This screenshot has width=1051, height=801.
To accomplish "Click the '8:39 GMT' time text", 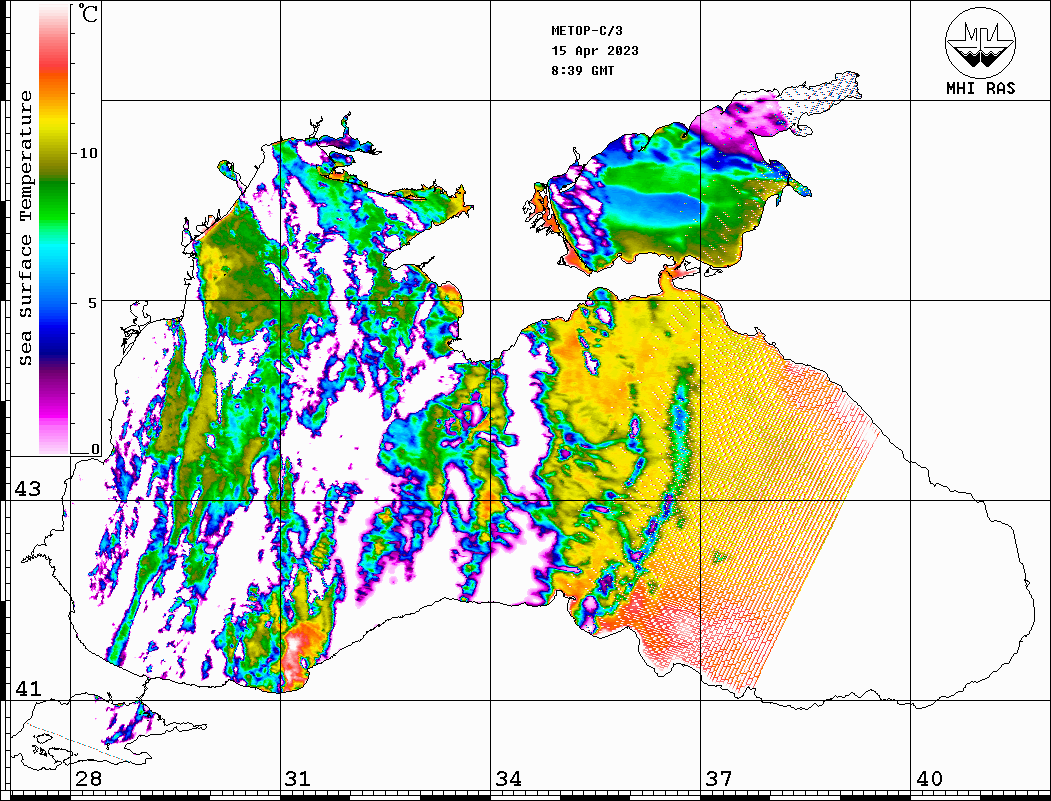I will pyautogui.click(x=583, y=71).
